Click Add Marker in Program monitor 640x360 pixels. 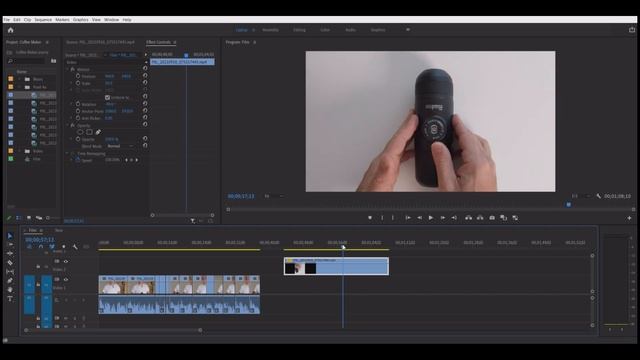(370, 218)
